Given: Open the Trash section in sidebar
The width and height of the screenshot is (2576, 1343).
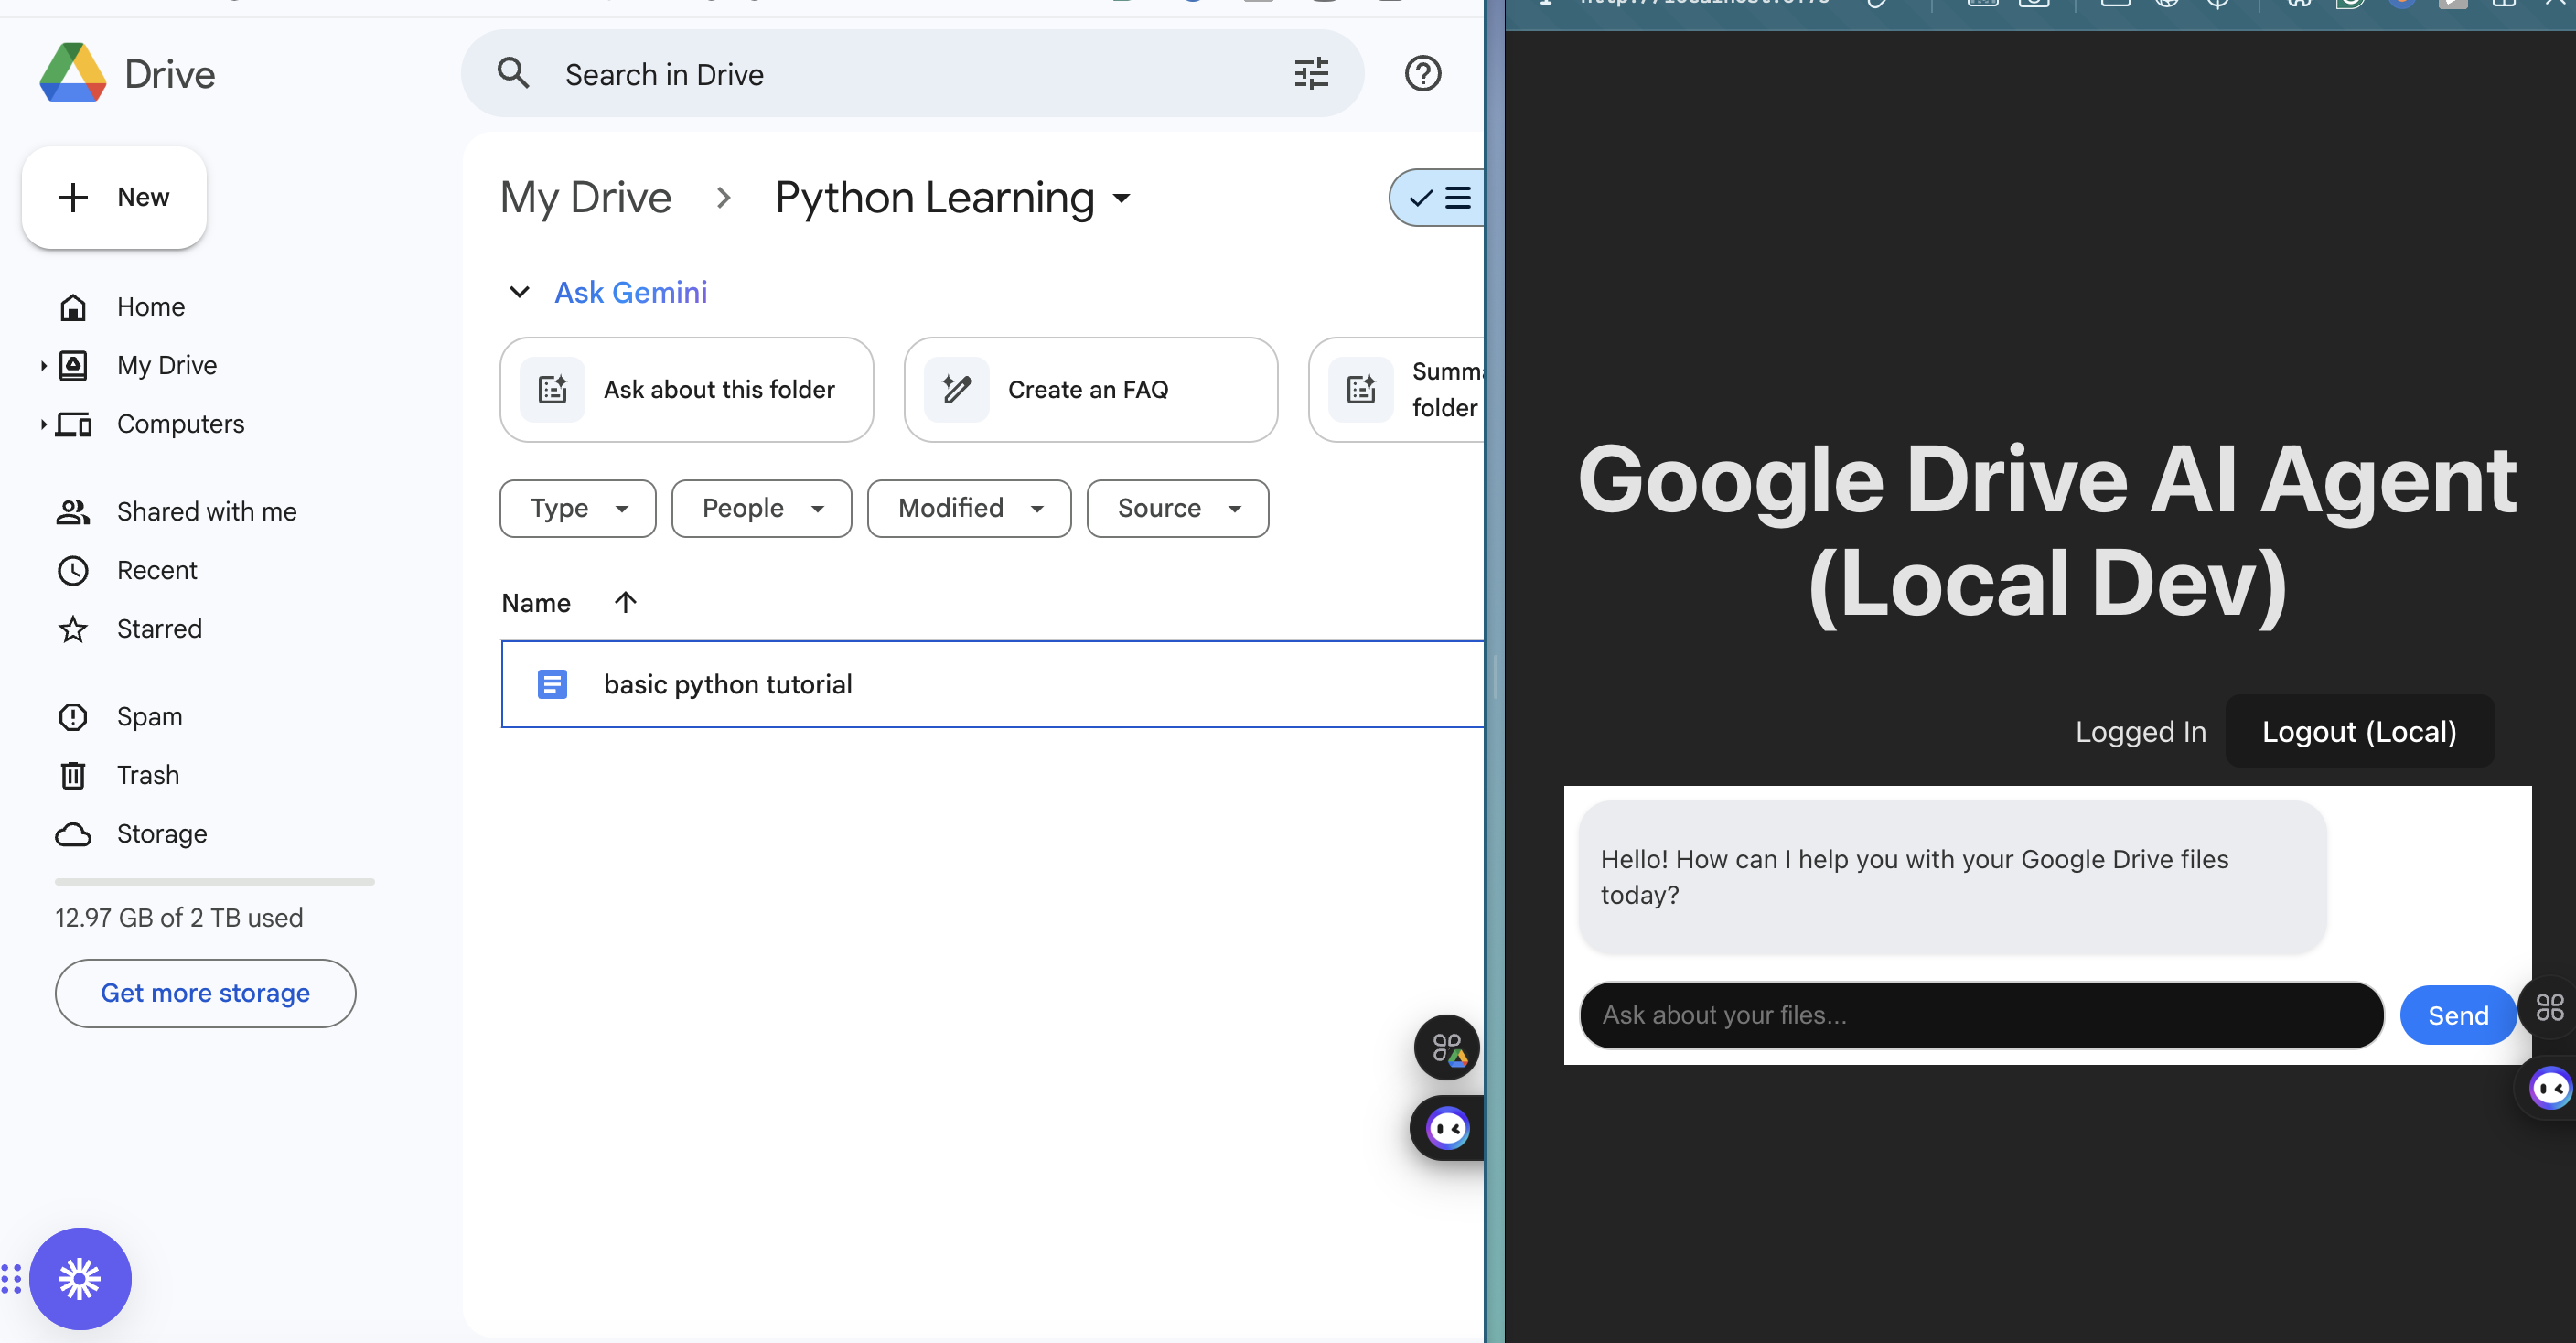Looking at the screenshot, I should coord(147,775).
